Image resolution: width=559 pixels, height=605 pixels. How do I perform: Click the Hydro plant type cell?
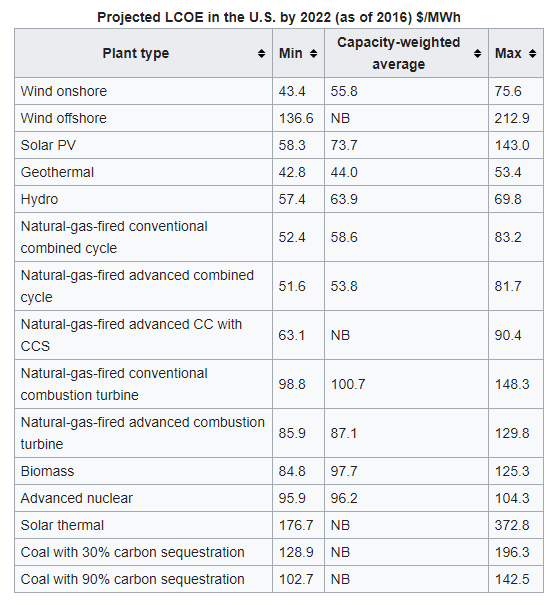tap(144, 199)
